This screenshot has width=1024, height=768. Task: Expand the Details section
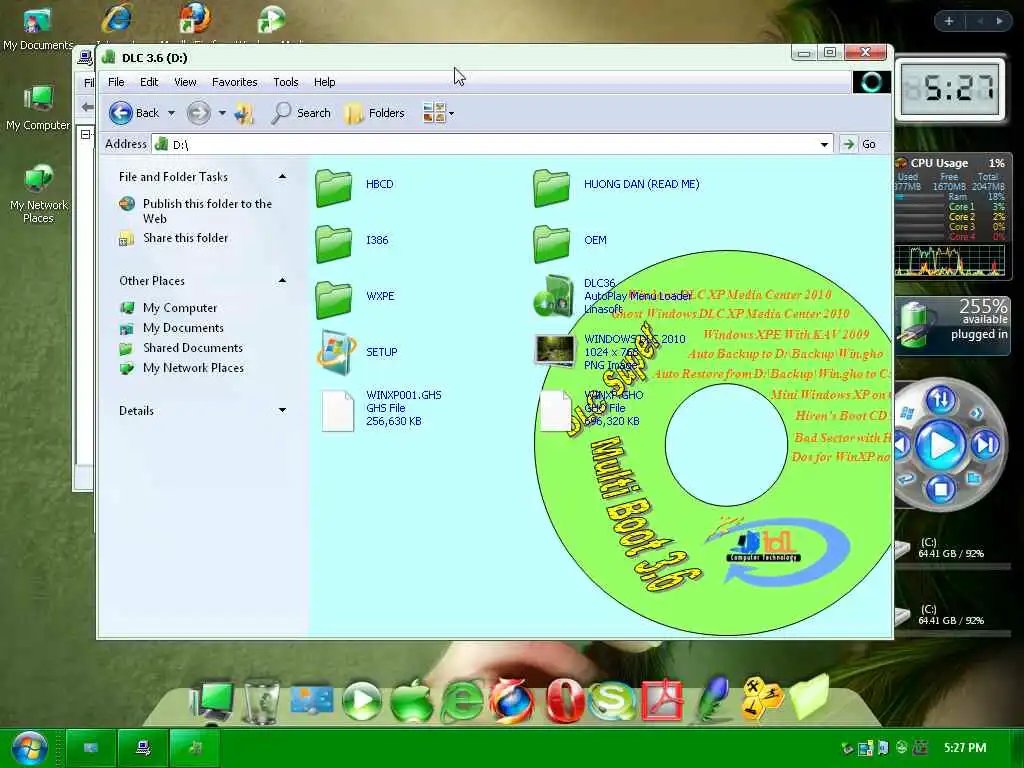click(282, 410)
